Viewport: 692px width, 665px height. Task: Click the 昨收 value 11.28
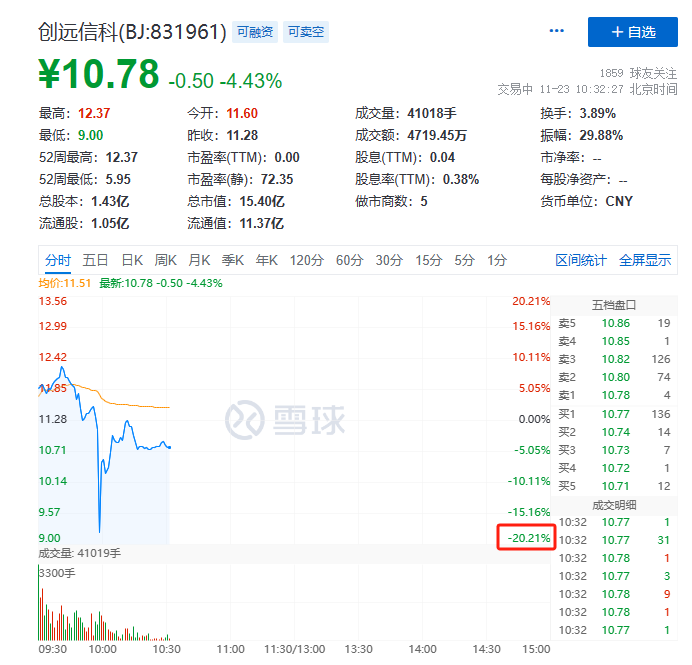[242, 135]
